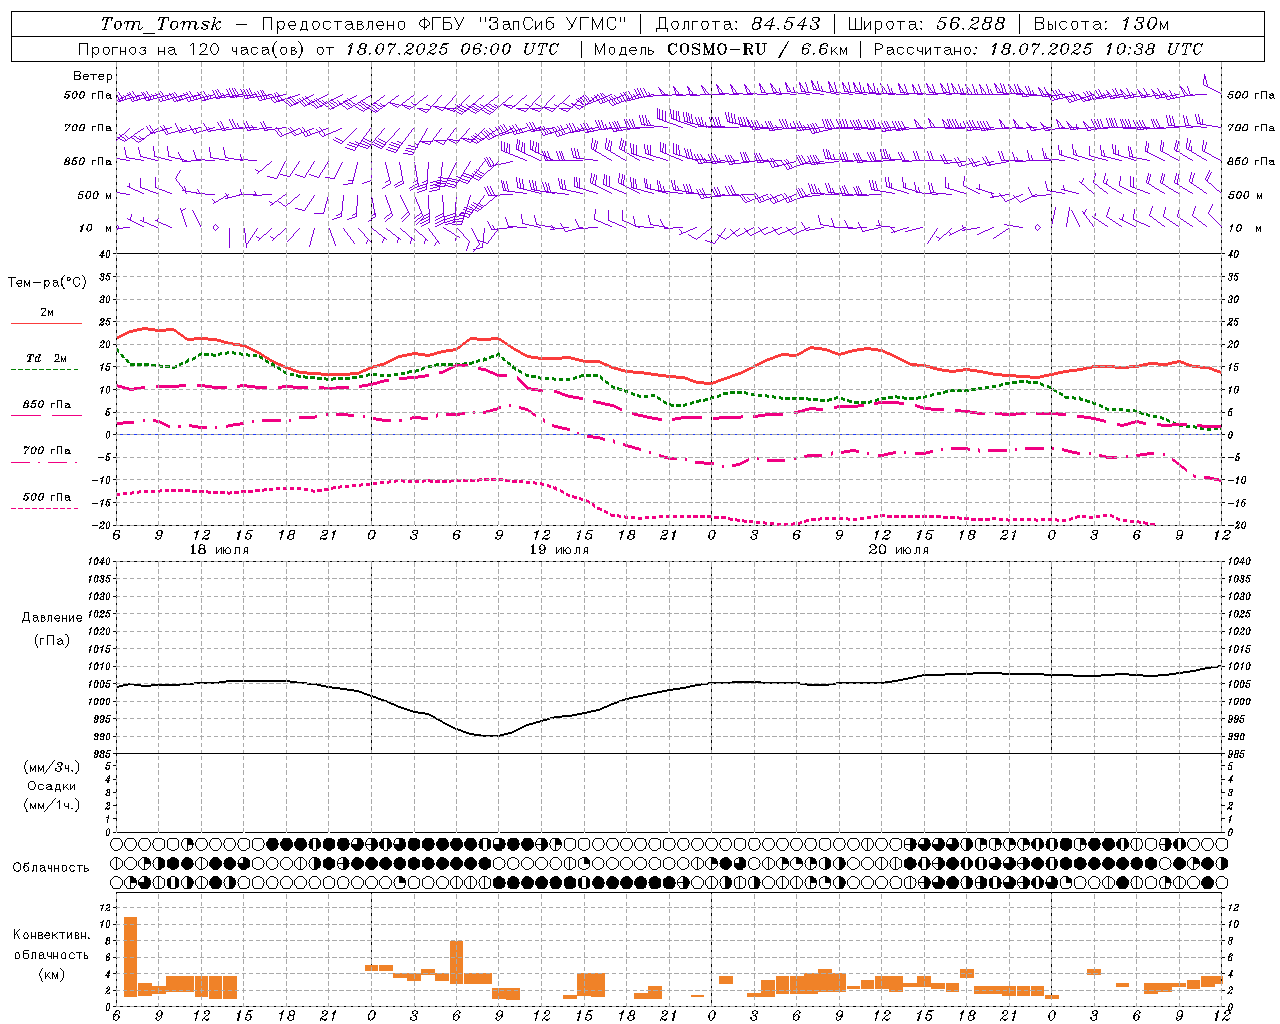
Task: Click the 500 гПа temperature legend entry
Action: pyautogui.click(x=47, y=497)
